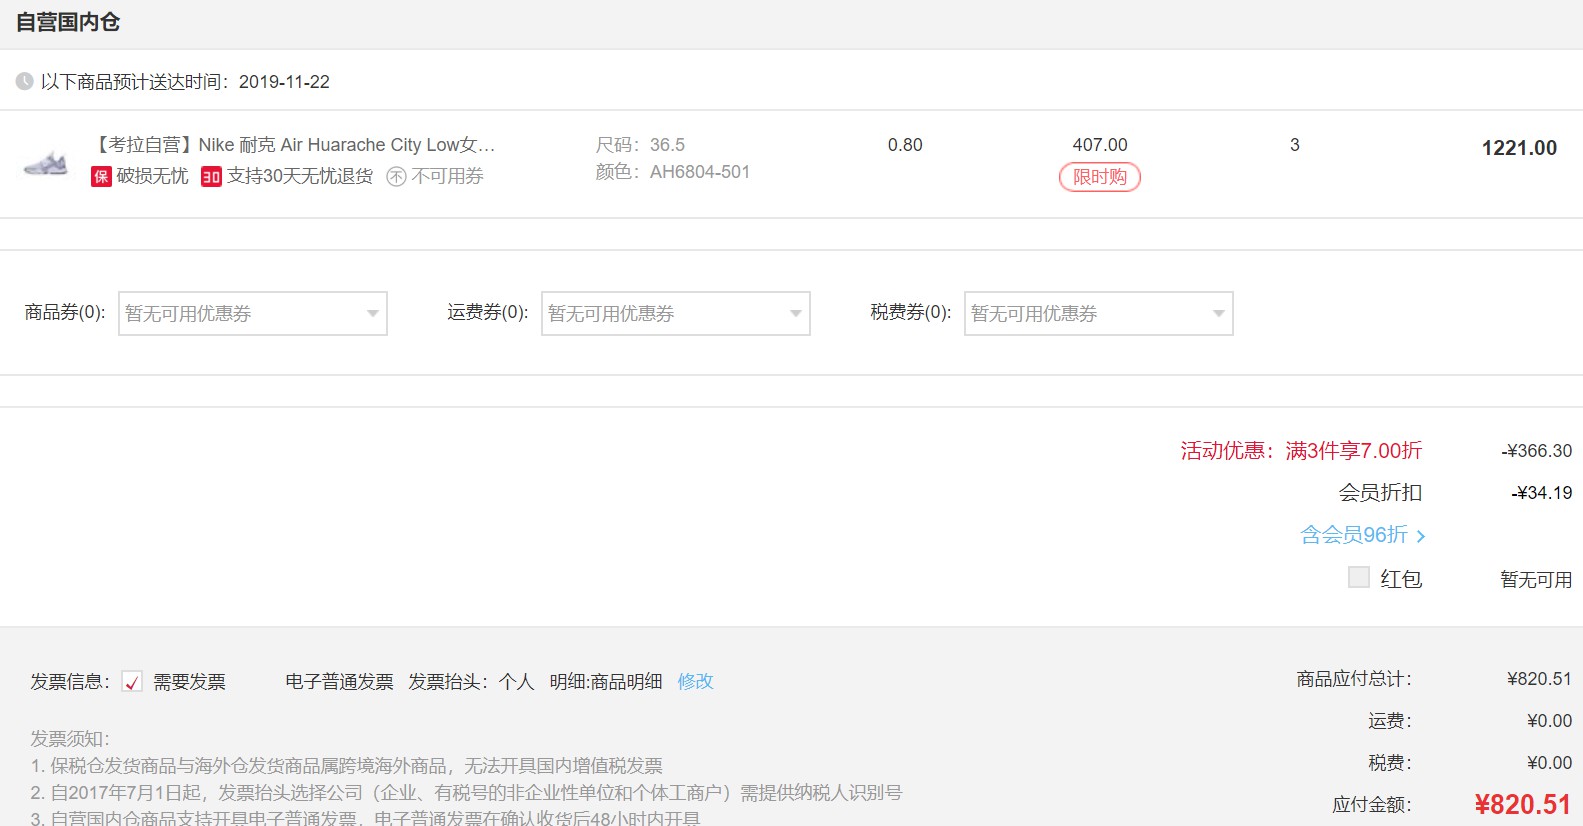Viewport: 1583px width, 826px height.
Task: Click the weight value 0.80
Action: 905,145
